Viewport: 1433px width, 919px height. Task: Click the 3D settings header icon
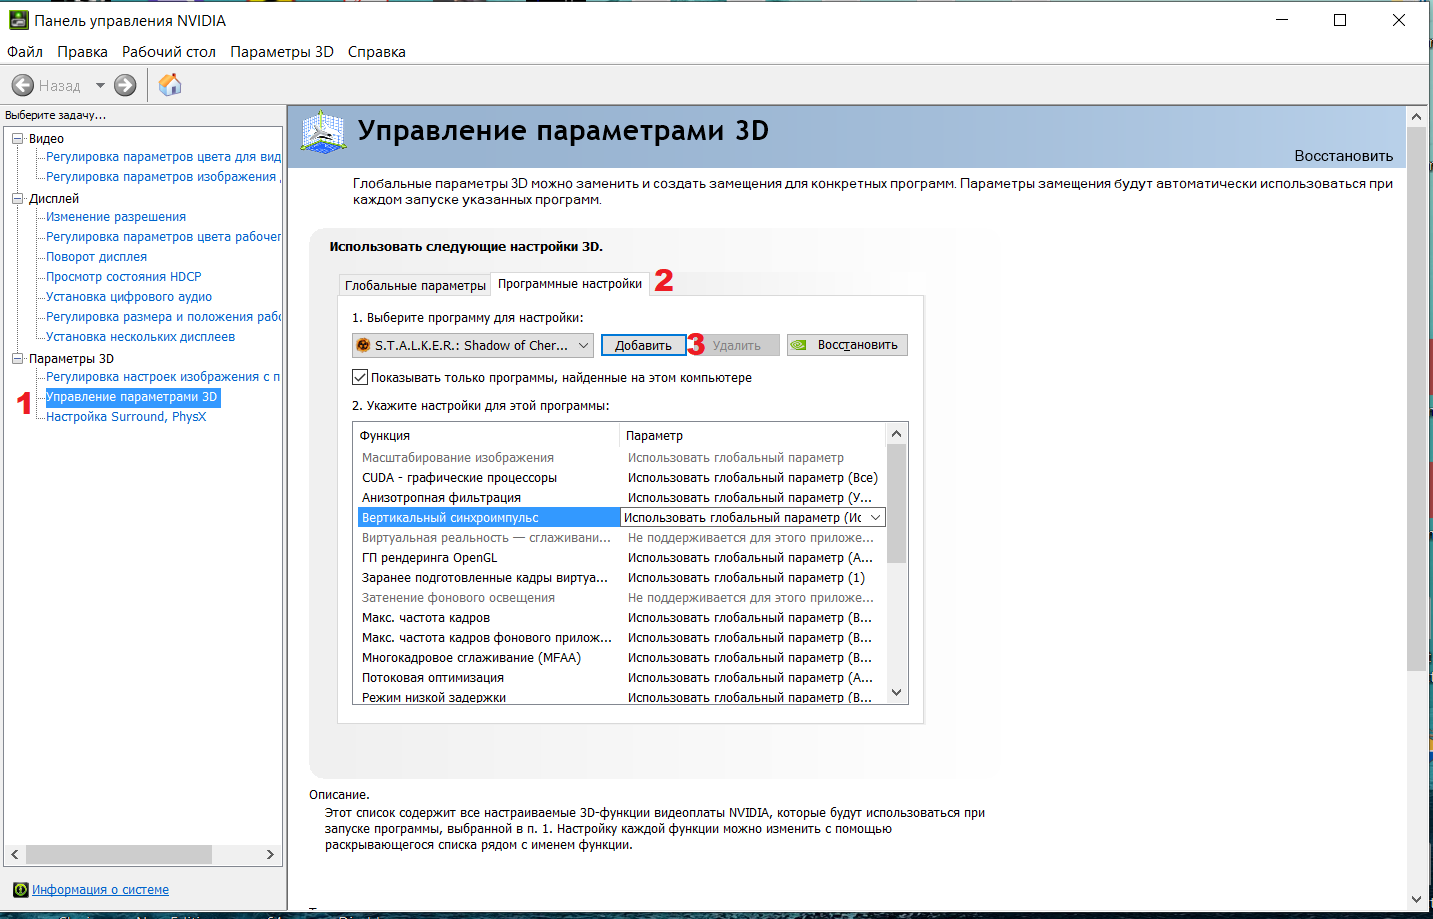click(x=323, y=131)
